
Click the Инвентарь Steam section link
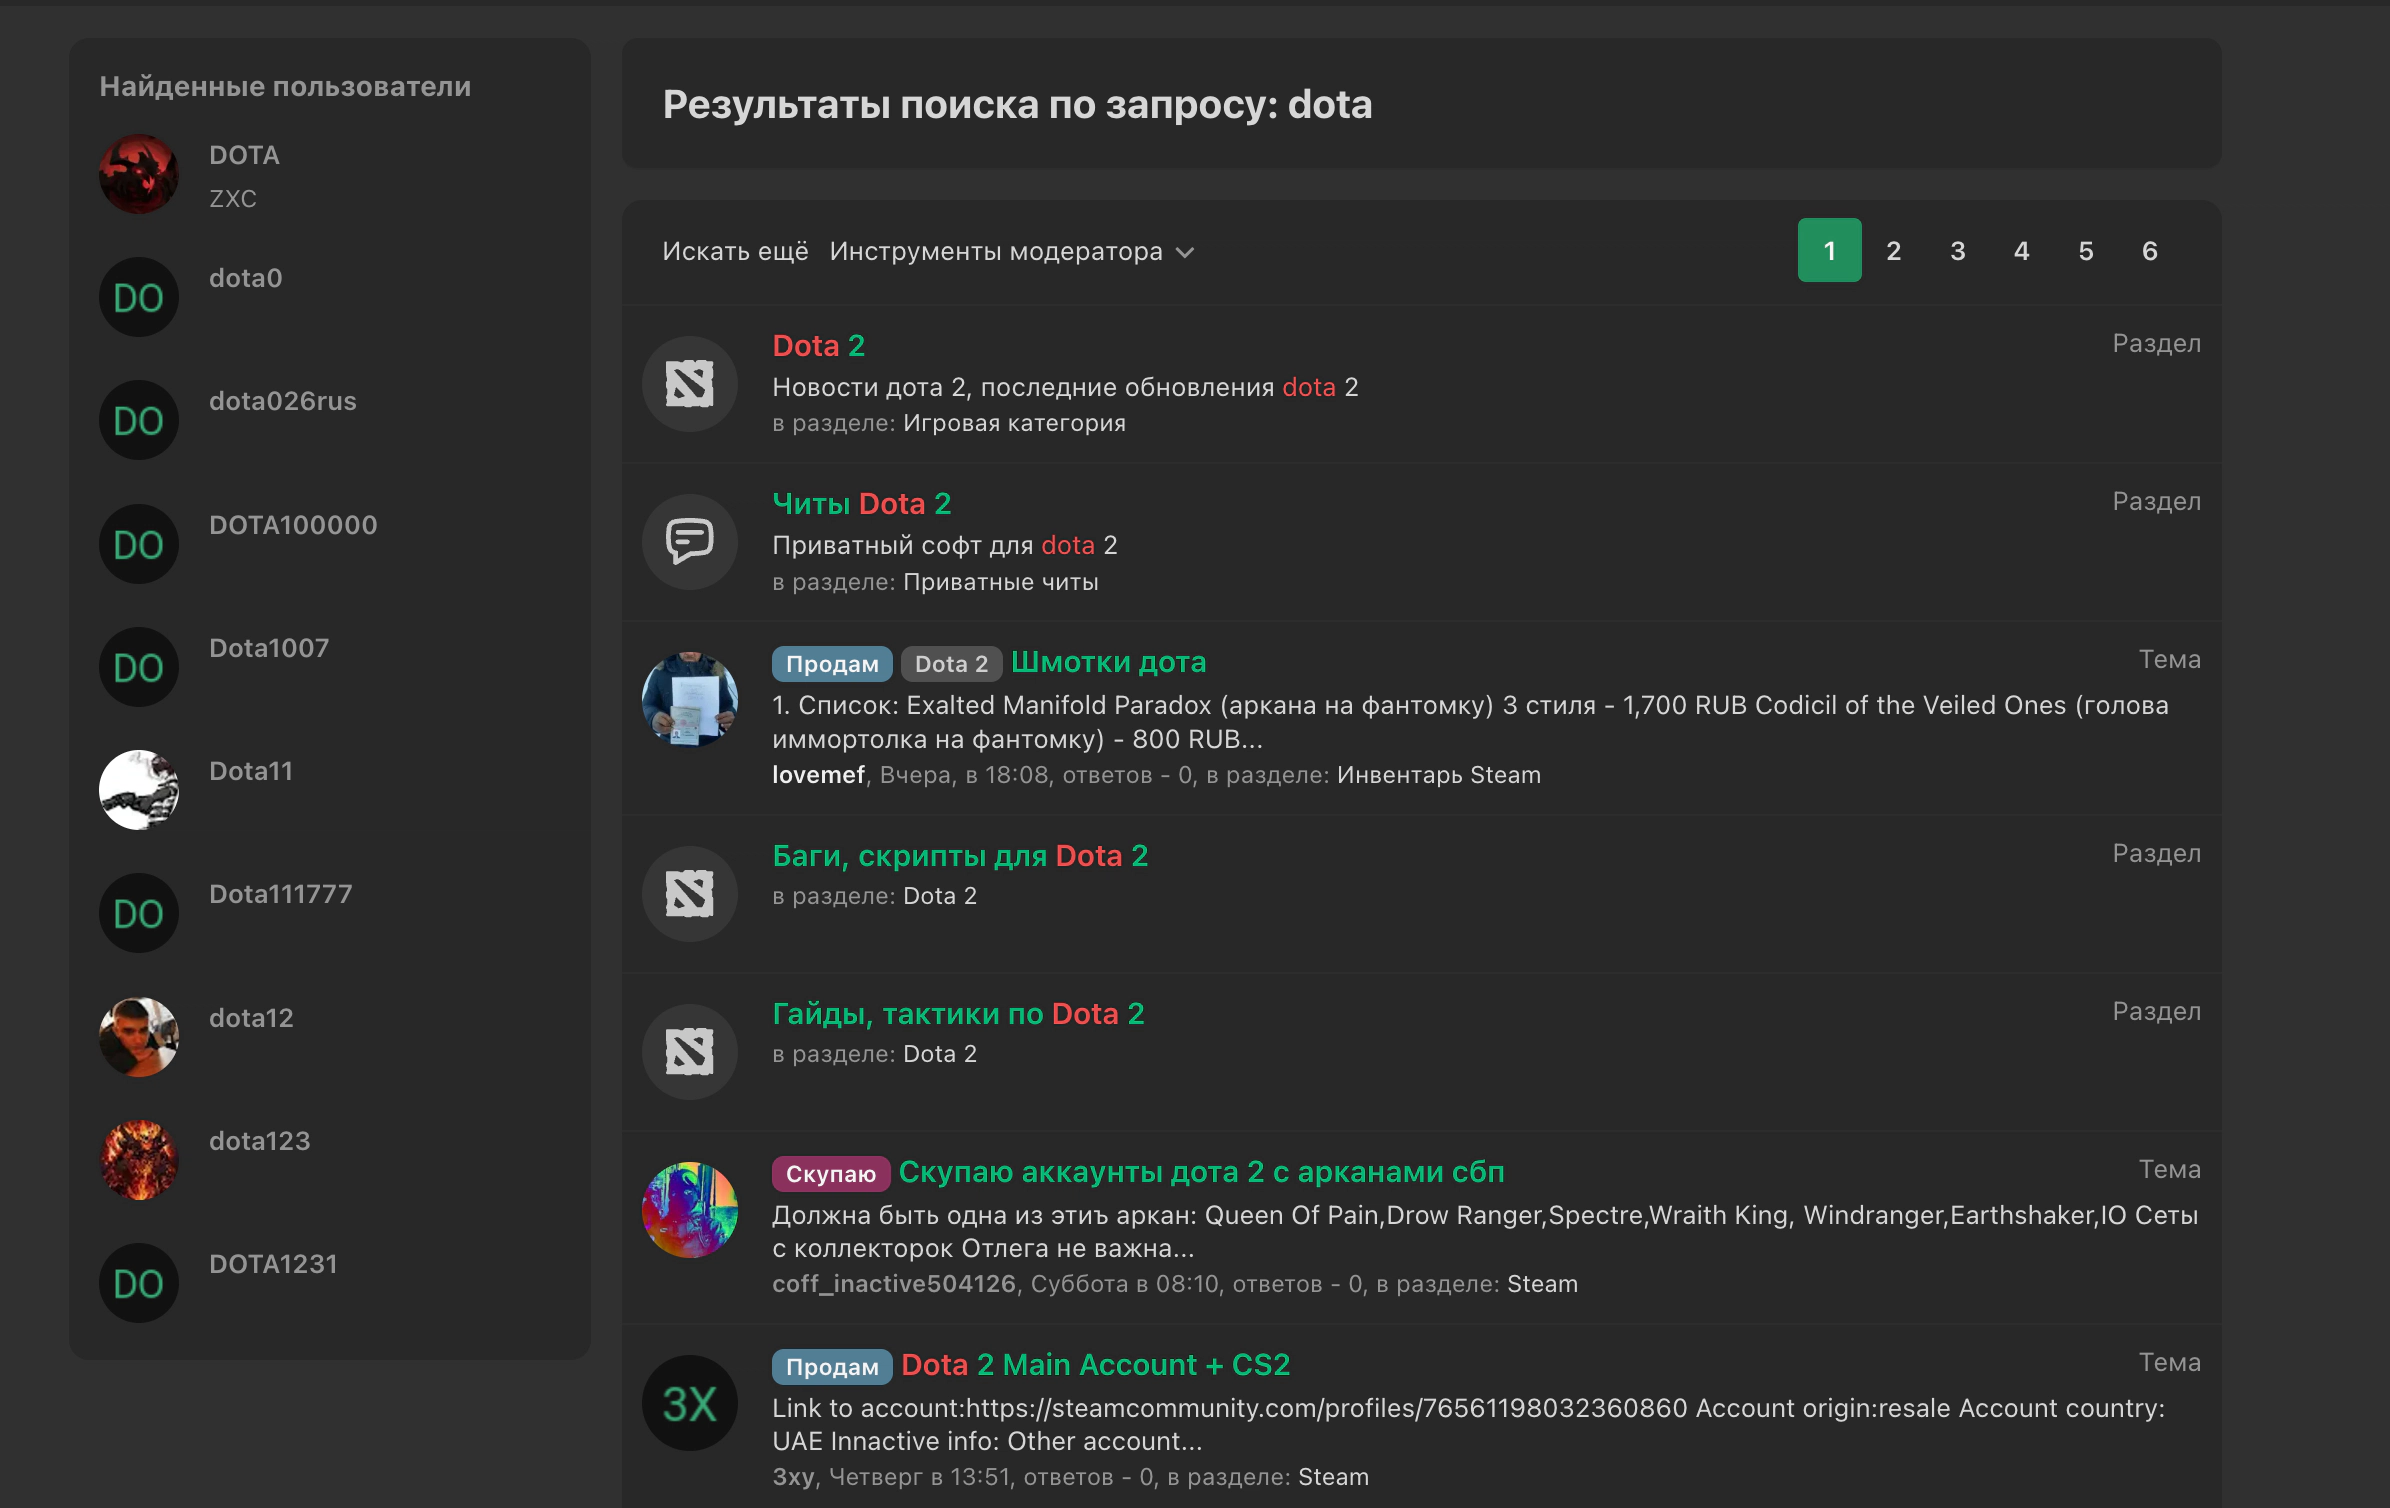pyautogui.click(x=1438, y=775)
